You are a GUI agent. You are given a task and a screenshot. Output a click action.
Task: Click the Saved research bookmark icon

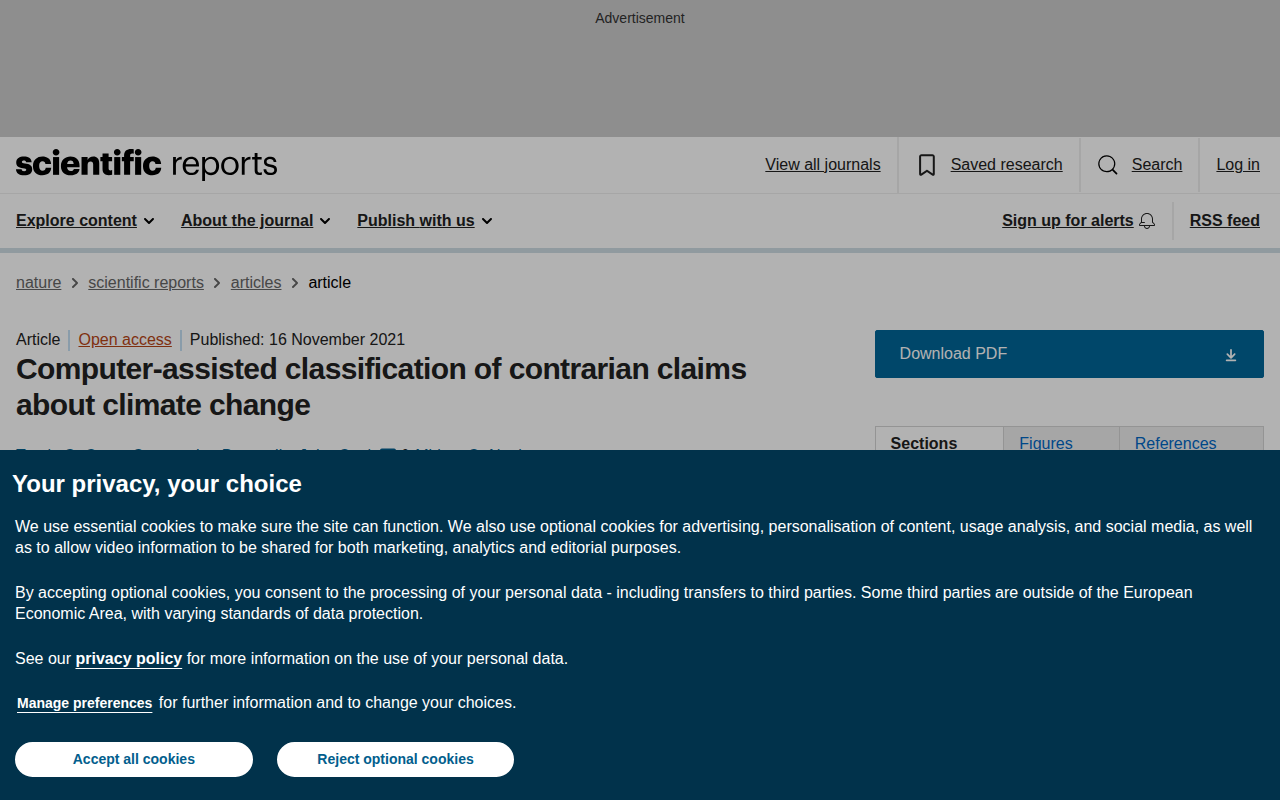click(927, 165)
